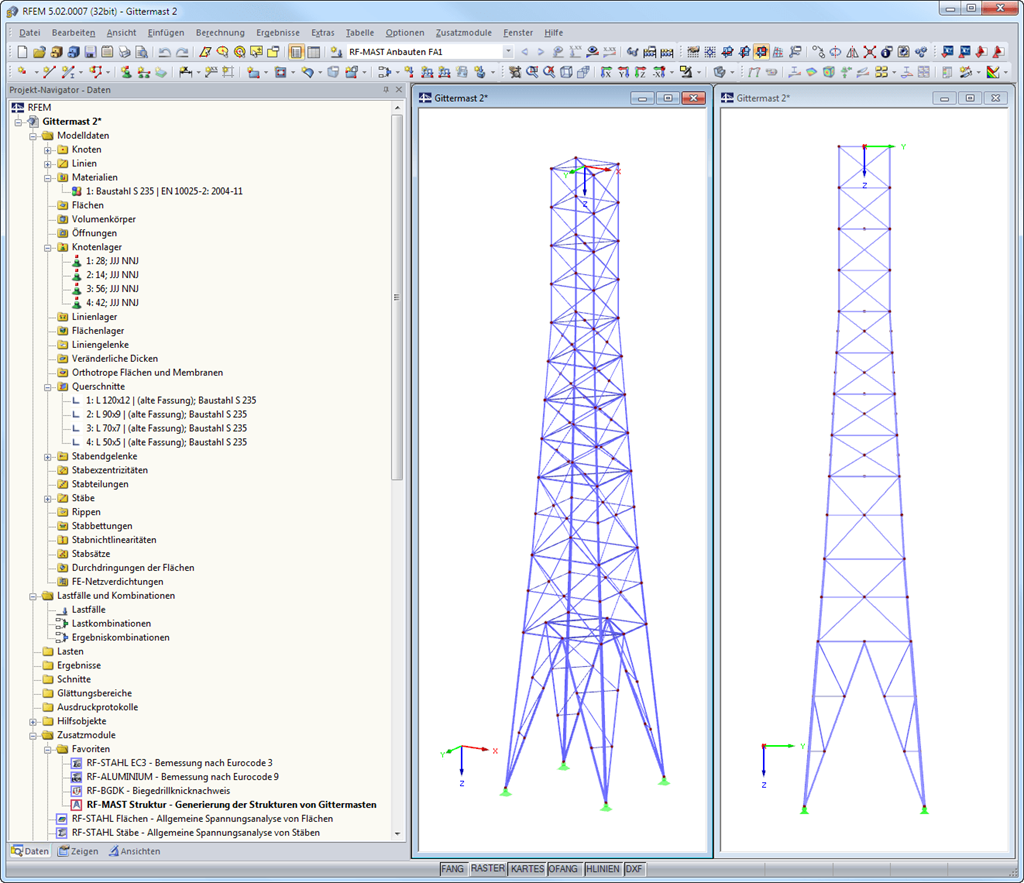This screenshot has width=1024, height=883.
Task: Click the Undo arrow icon in the toolbar
Action: coord(162,51)
